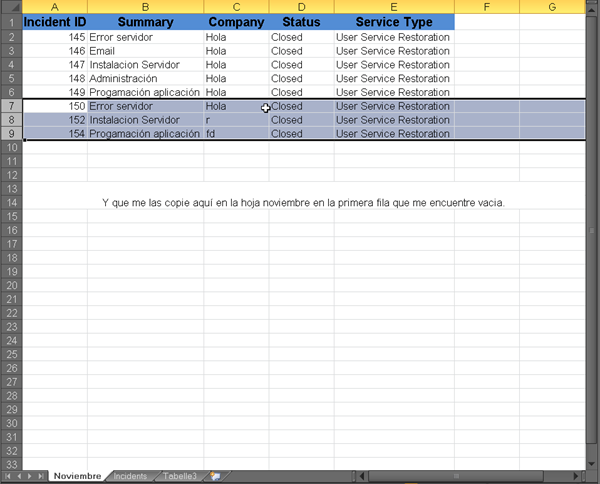Click the Email summary cell
The height and width of the screenshot is (484, 600).
(x=145, y=51)
